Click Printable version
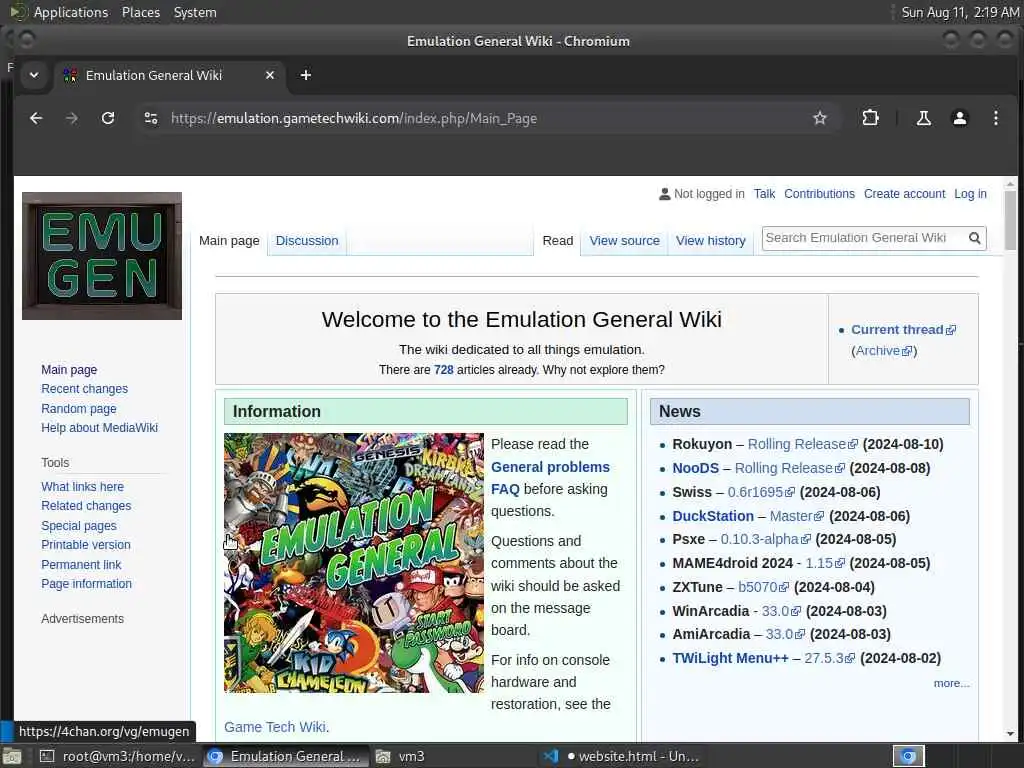 click(x=86, y=544)
